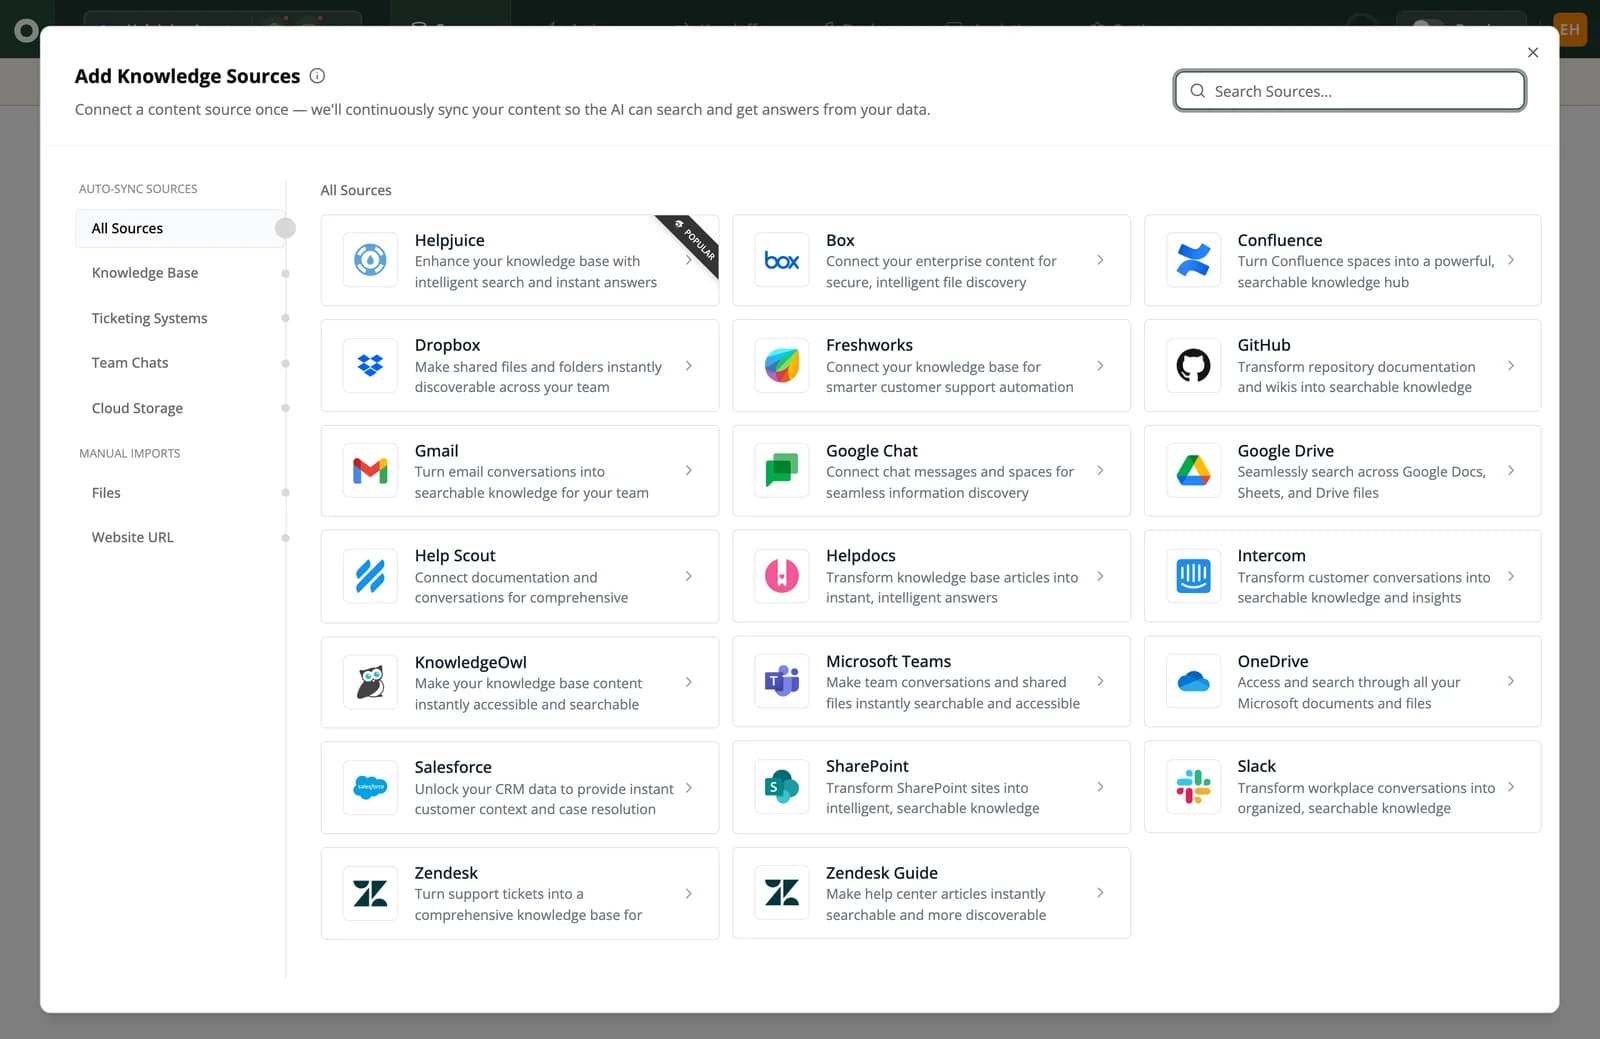Click the Helpjuice logo icon
Viewport: 1600px width, 1039px height.
pos(370,260)
